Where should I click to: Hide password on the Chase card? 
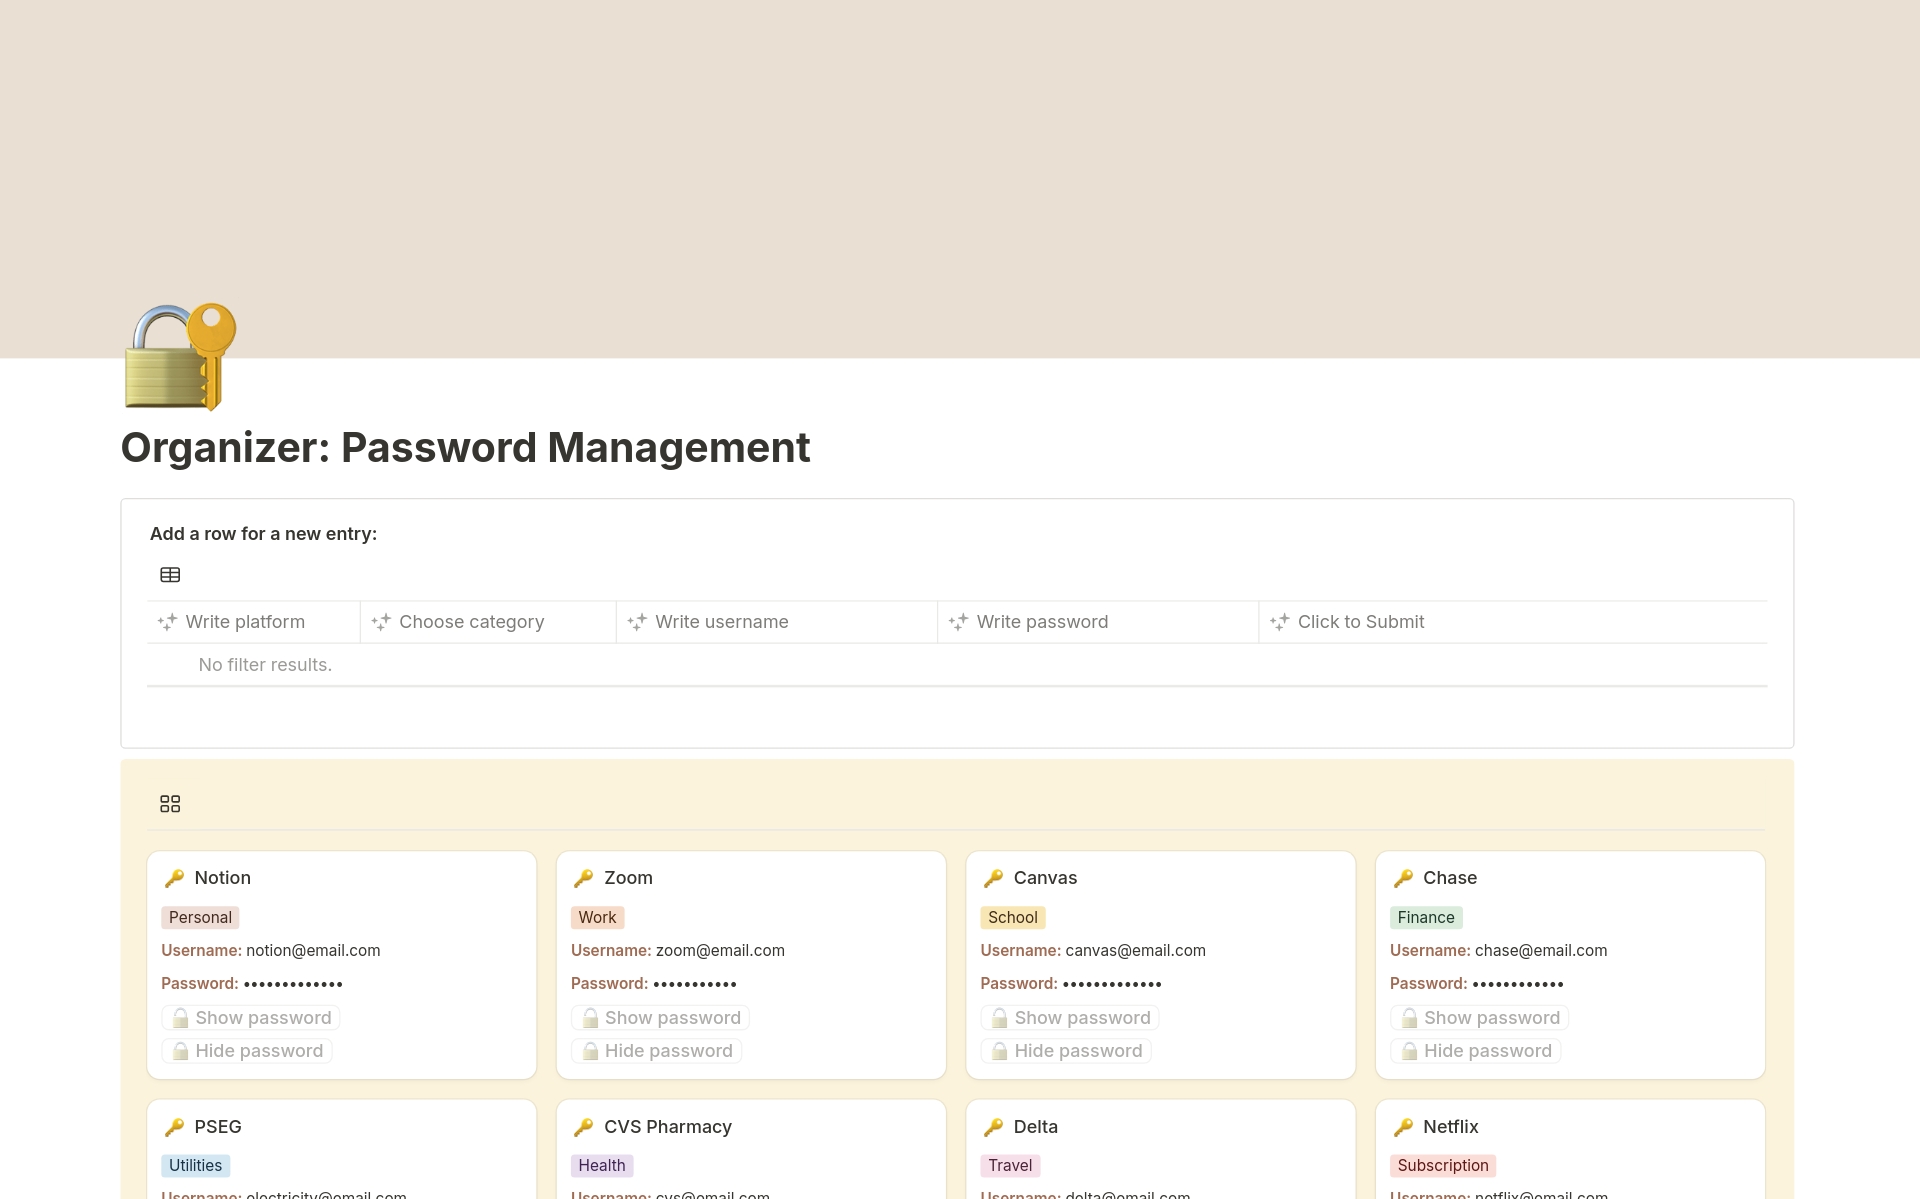click(1476, 1051)
